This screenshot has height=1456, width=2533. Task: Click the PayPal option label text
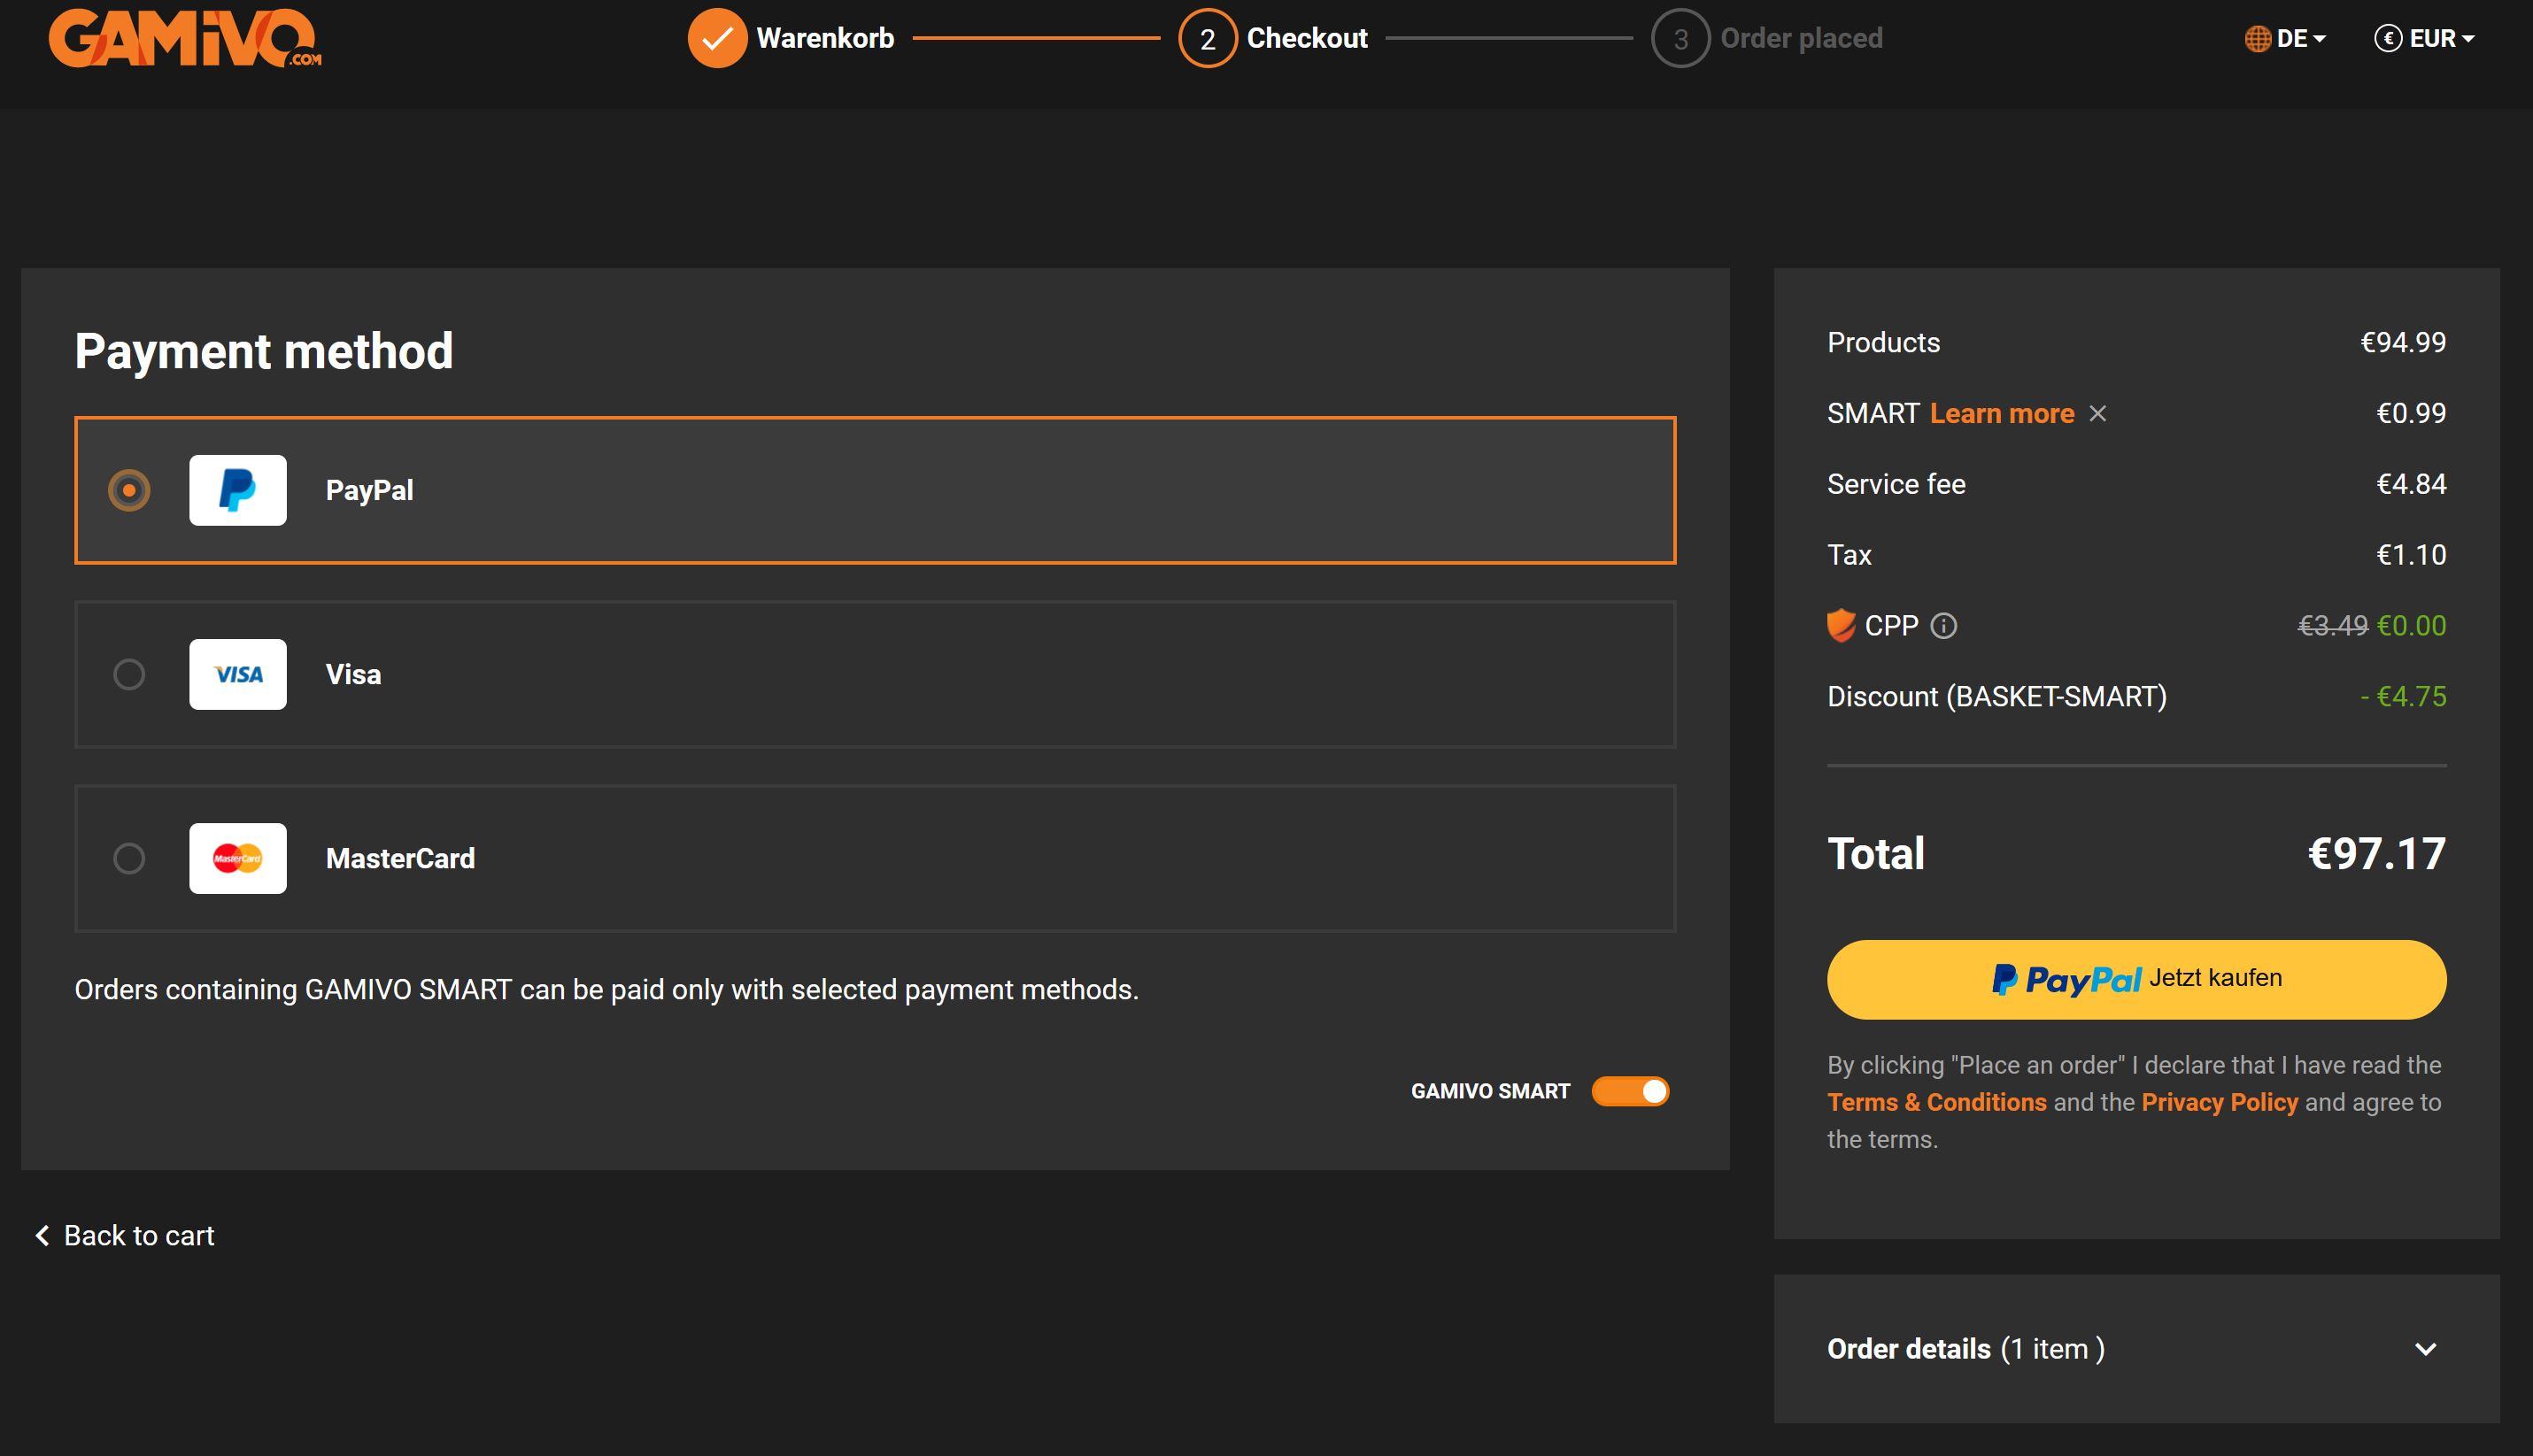pos(369,490)
